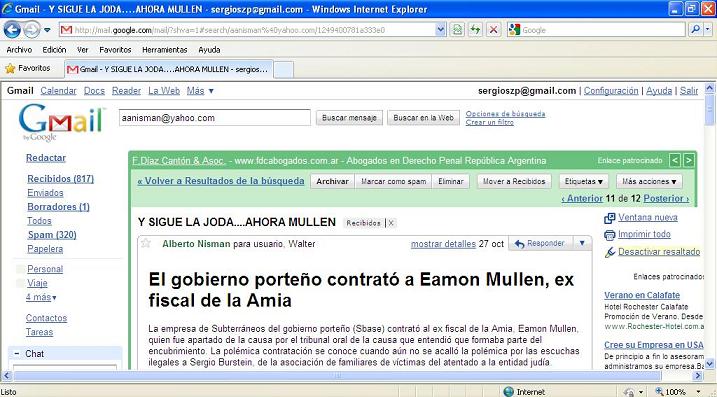The height and width of the screenshot is (397, 717).
Task: Click the Imprimir todo printer icon
Action: pyautogui.click(x=610, y=235)
